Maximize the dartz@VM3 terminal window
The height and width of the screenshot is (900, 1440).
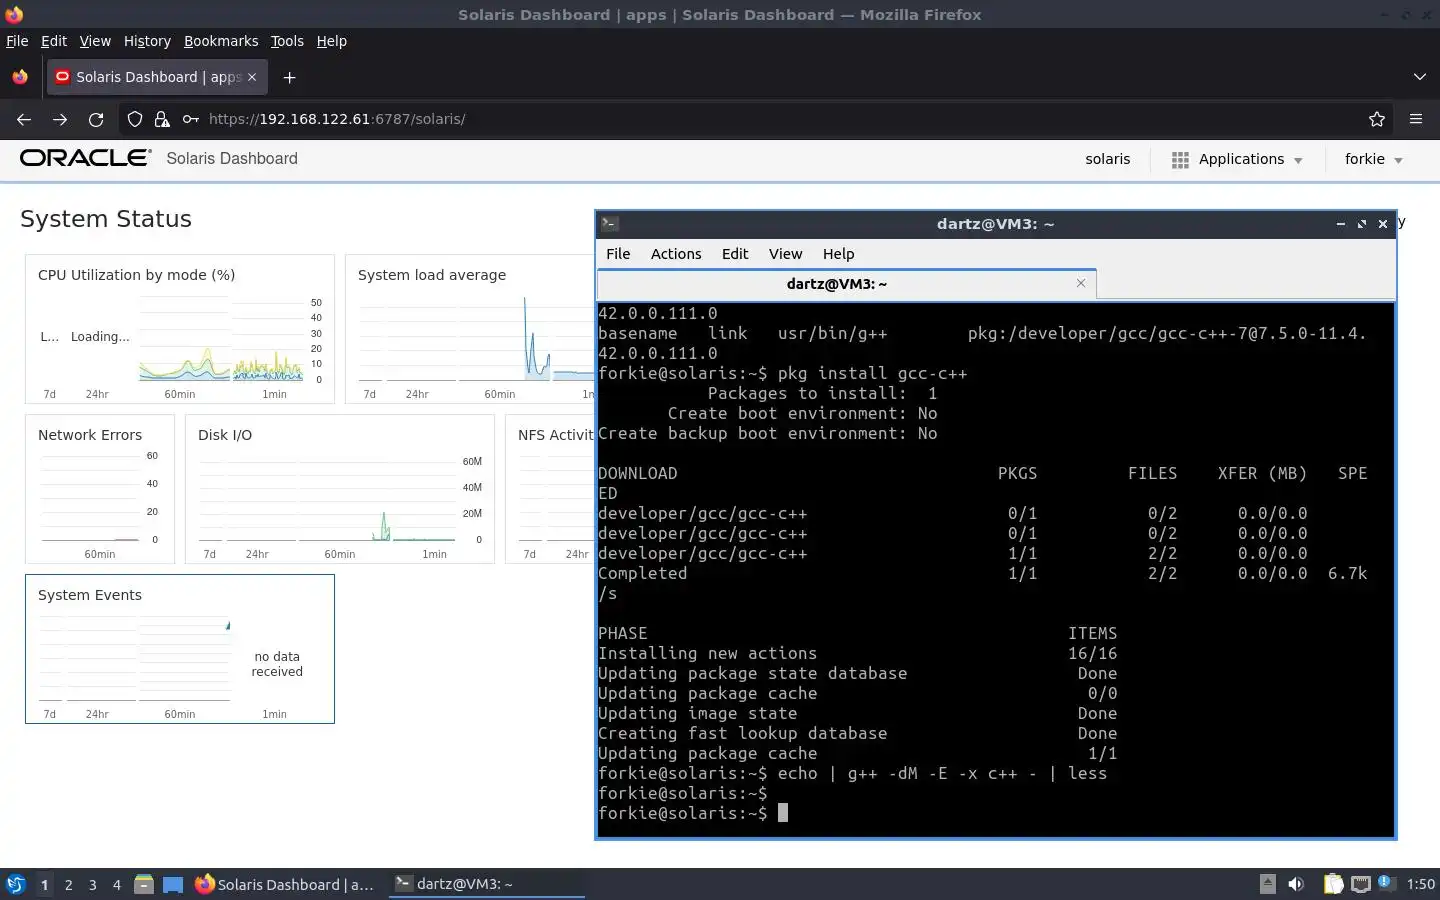tap(1361, 224)
